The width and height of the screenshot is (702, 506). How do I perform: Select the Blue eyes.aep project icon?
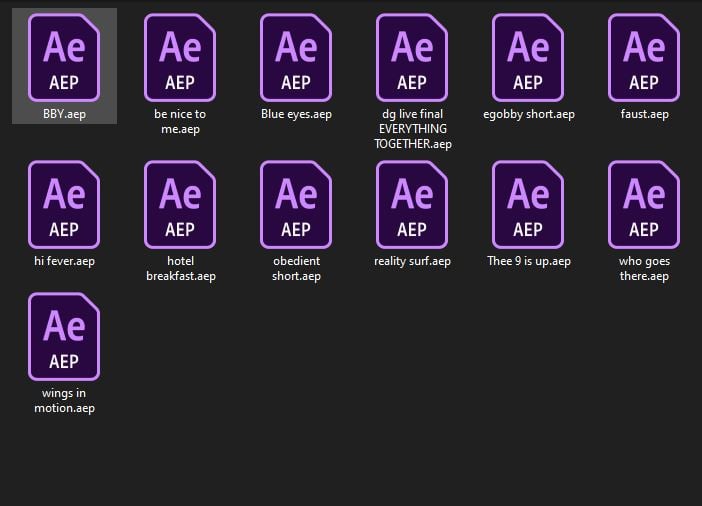point(296,58)
